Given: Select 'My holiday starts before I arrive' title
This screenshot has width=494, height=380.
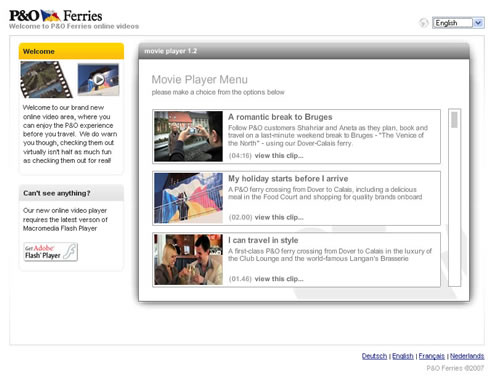Looking at the screenshot, I should [288, 179].
